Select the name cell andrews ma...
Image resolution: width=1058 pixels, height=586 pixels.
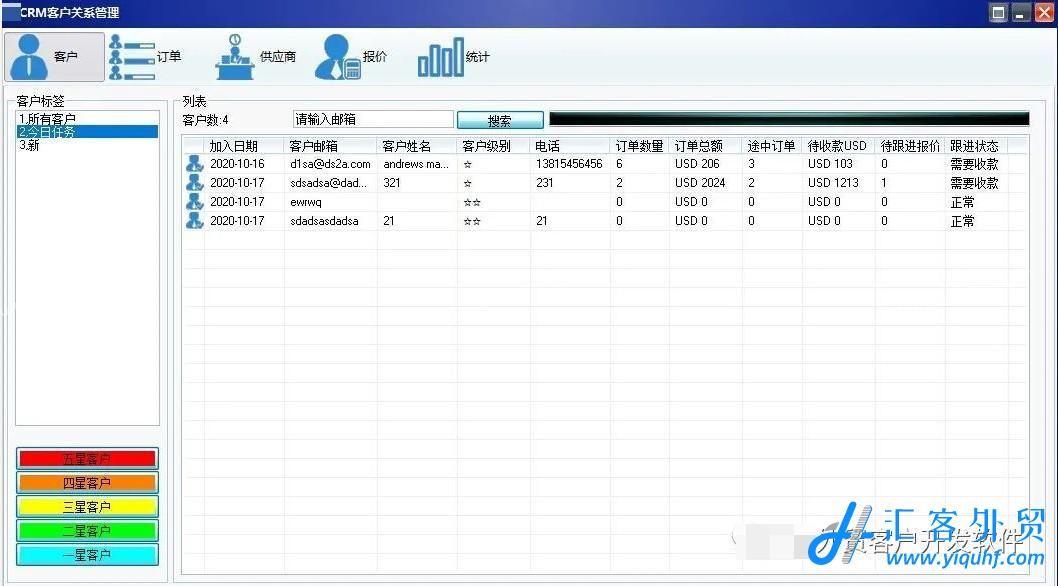(x=416, y=164)
